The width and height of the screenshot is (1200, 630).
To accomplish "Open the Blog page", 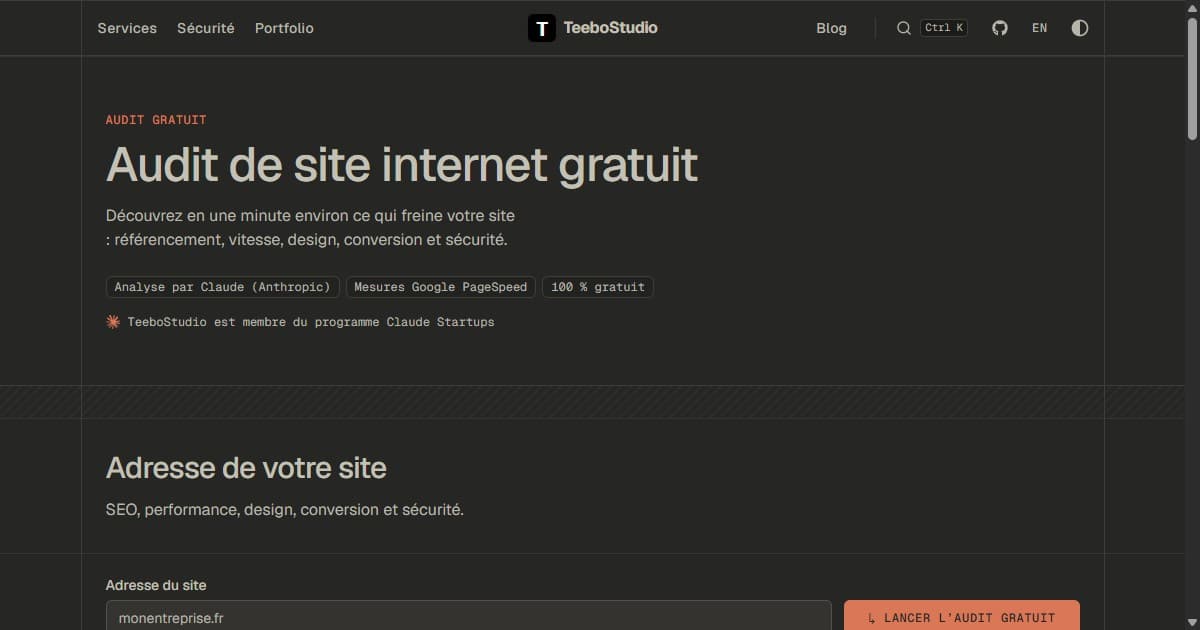I will pos(831,28).
